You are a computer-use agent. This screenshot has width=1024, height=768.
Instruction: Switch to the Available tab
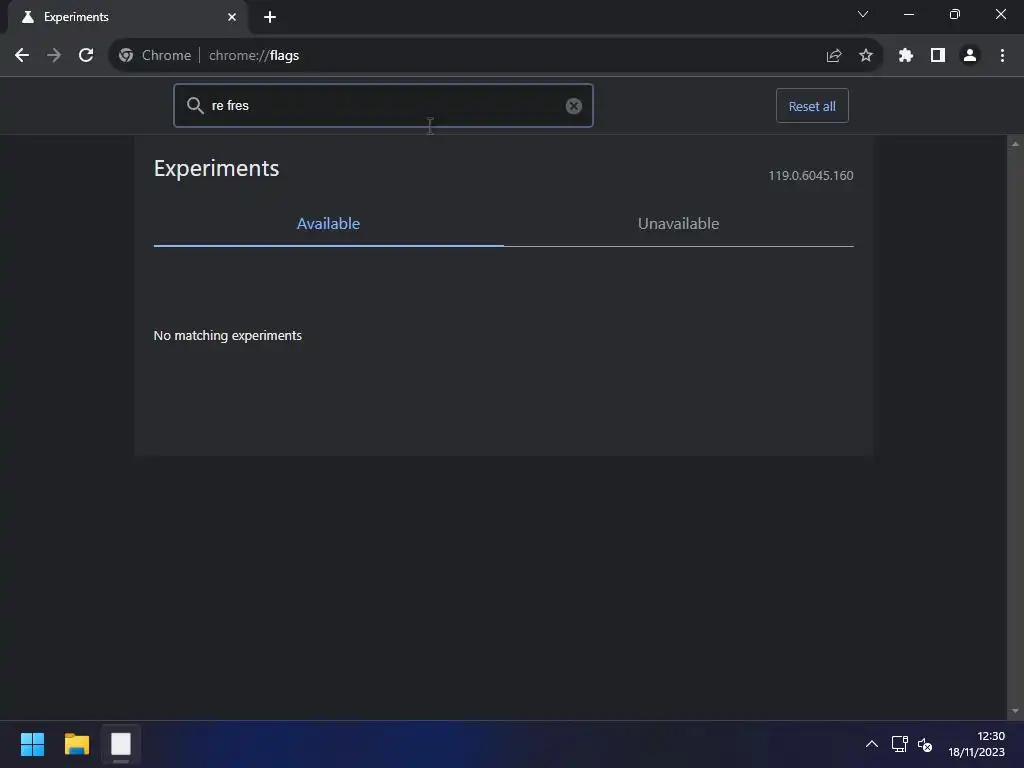pyautogui.click(x=328, y=223)
